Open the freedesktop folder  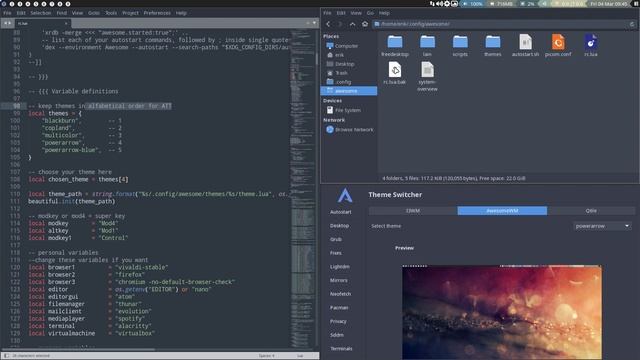(395, 45)
